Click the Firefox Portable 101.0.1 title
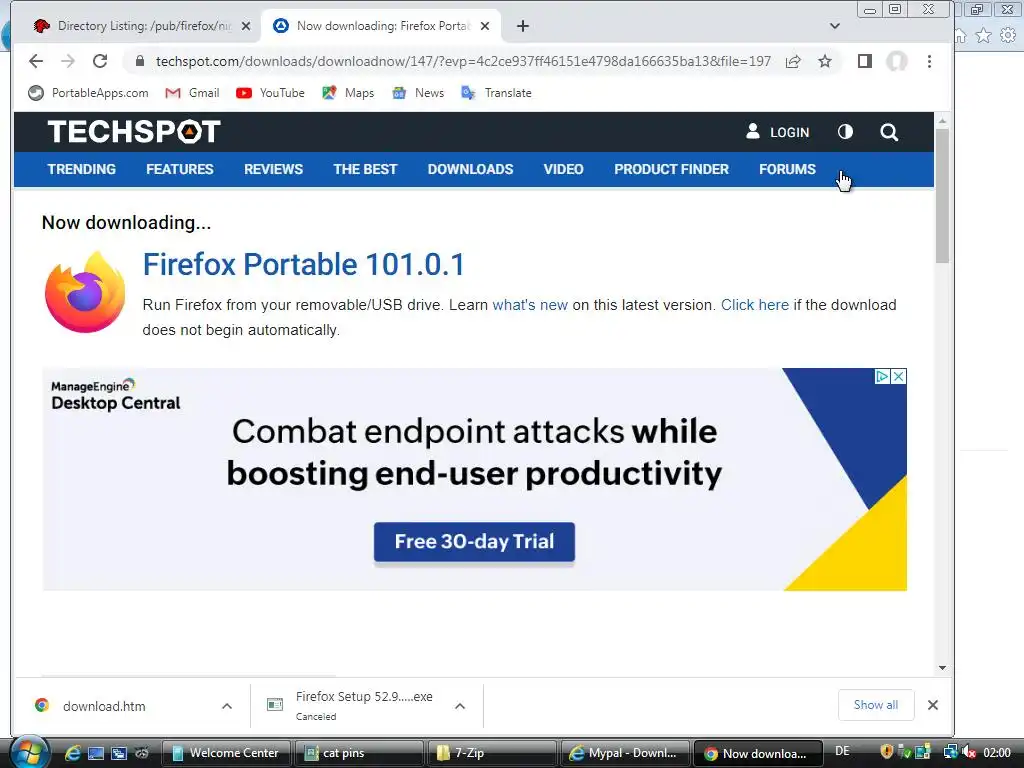The width and height of the screenshot is (1024, 768). pos(304,265)
